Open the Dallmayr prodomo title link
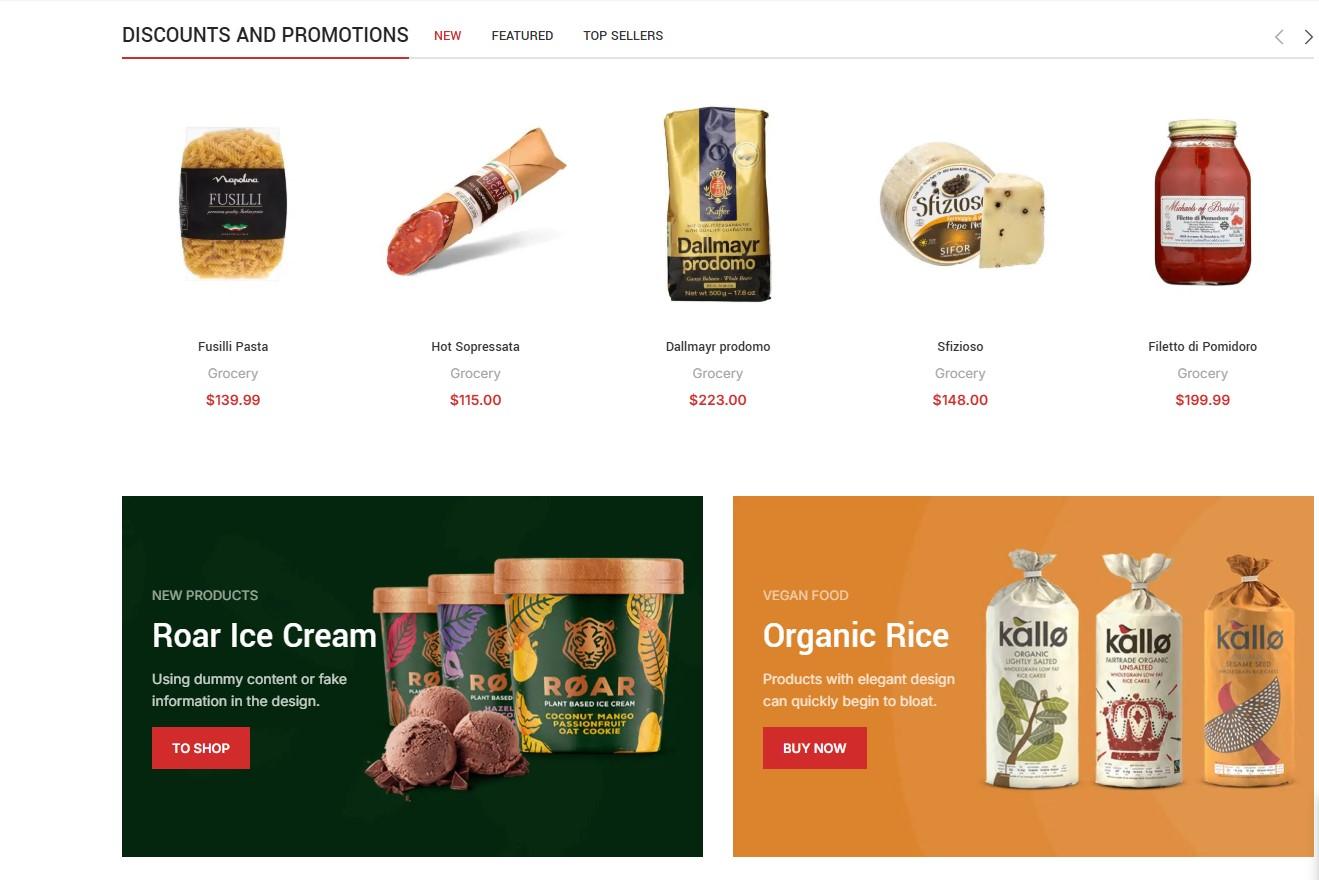1319x880 pixels. click(x=718, y=347)
